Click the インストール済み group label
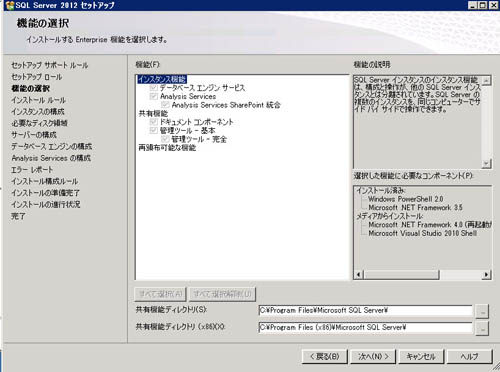 pos(381,191)
